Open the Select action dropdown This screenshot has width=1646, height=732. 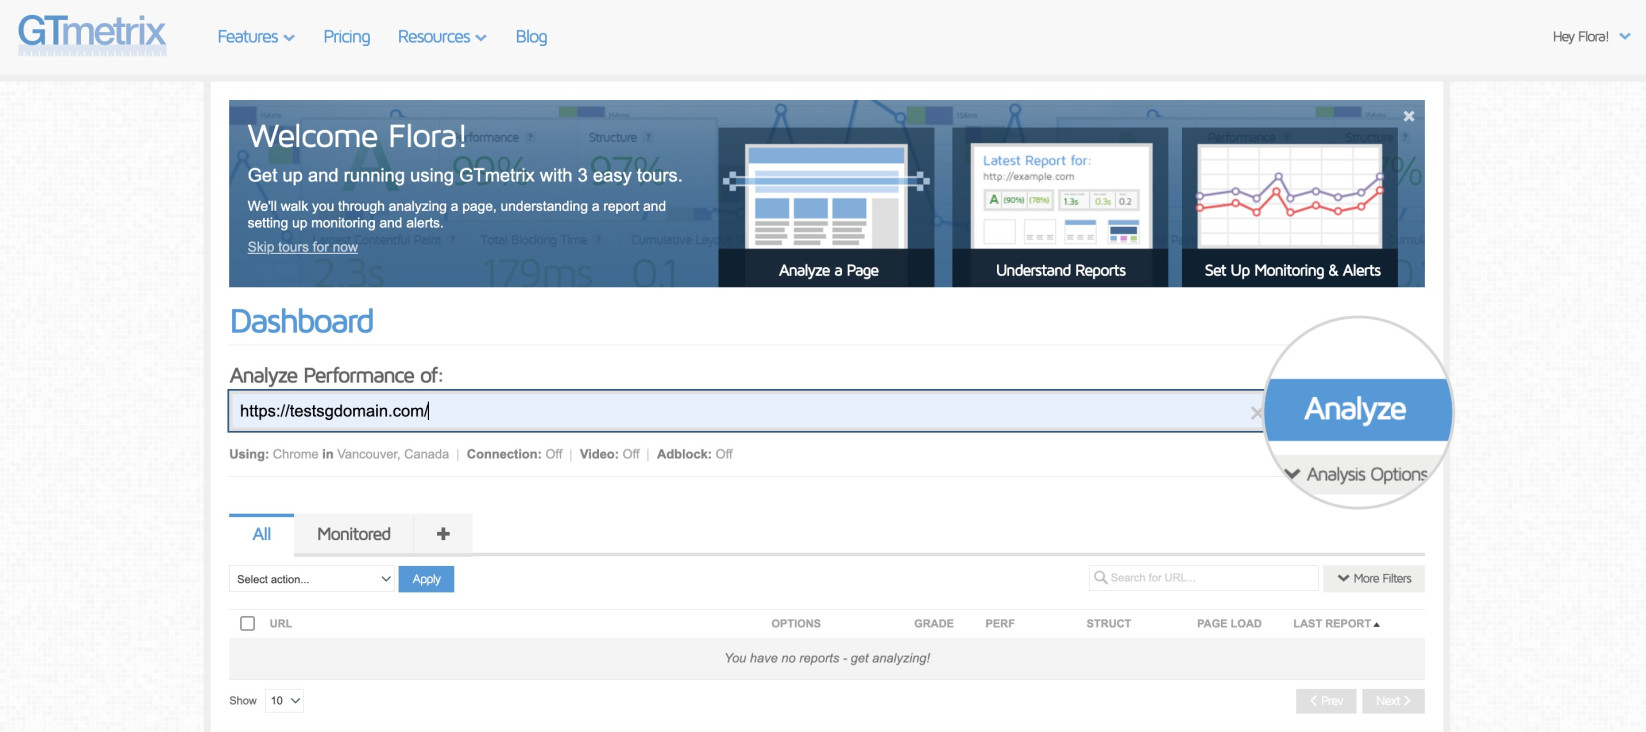click(x=312, y=579)
